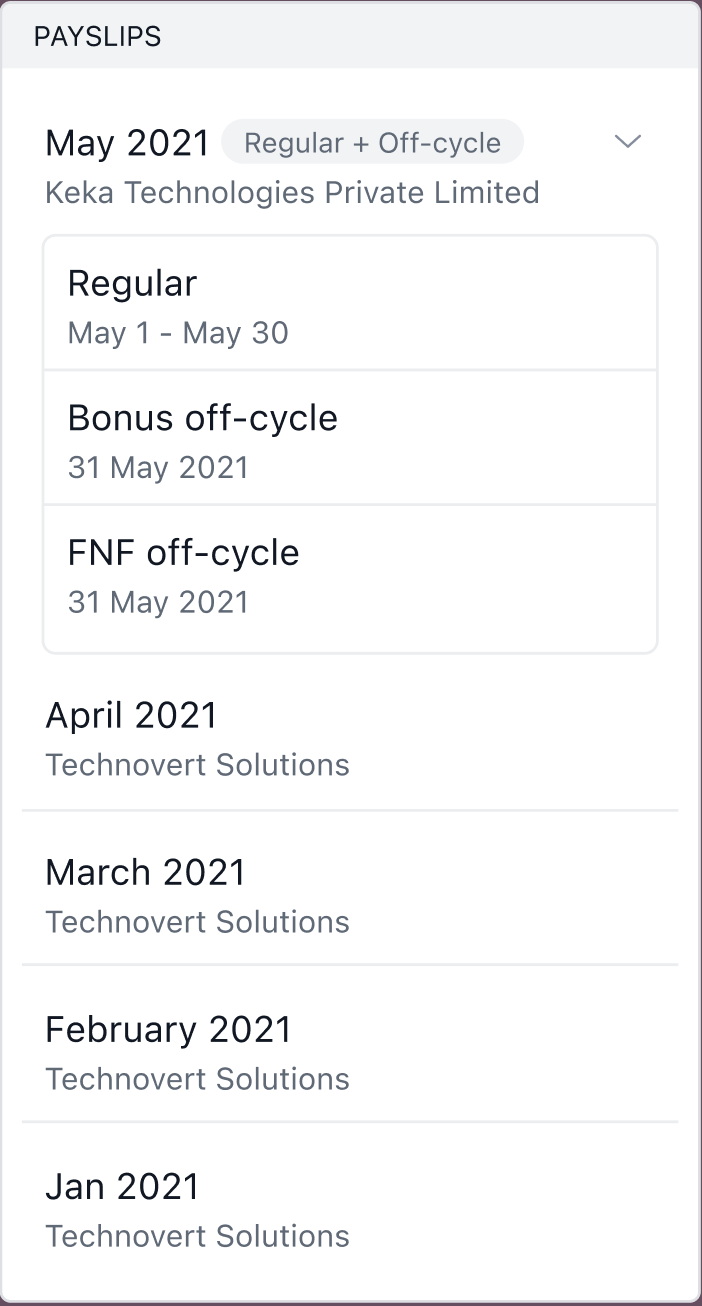Click Technovert Solutions under March 2021
Viewport: 702px width, 1306px height.
click(197, 921)
